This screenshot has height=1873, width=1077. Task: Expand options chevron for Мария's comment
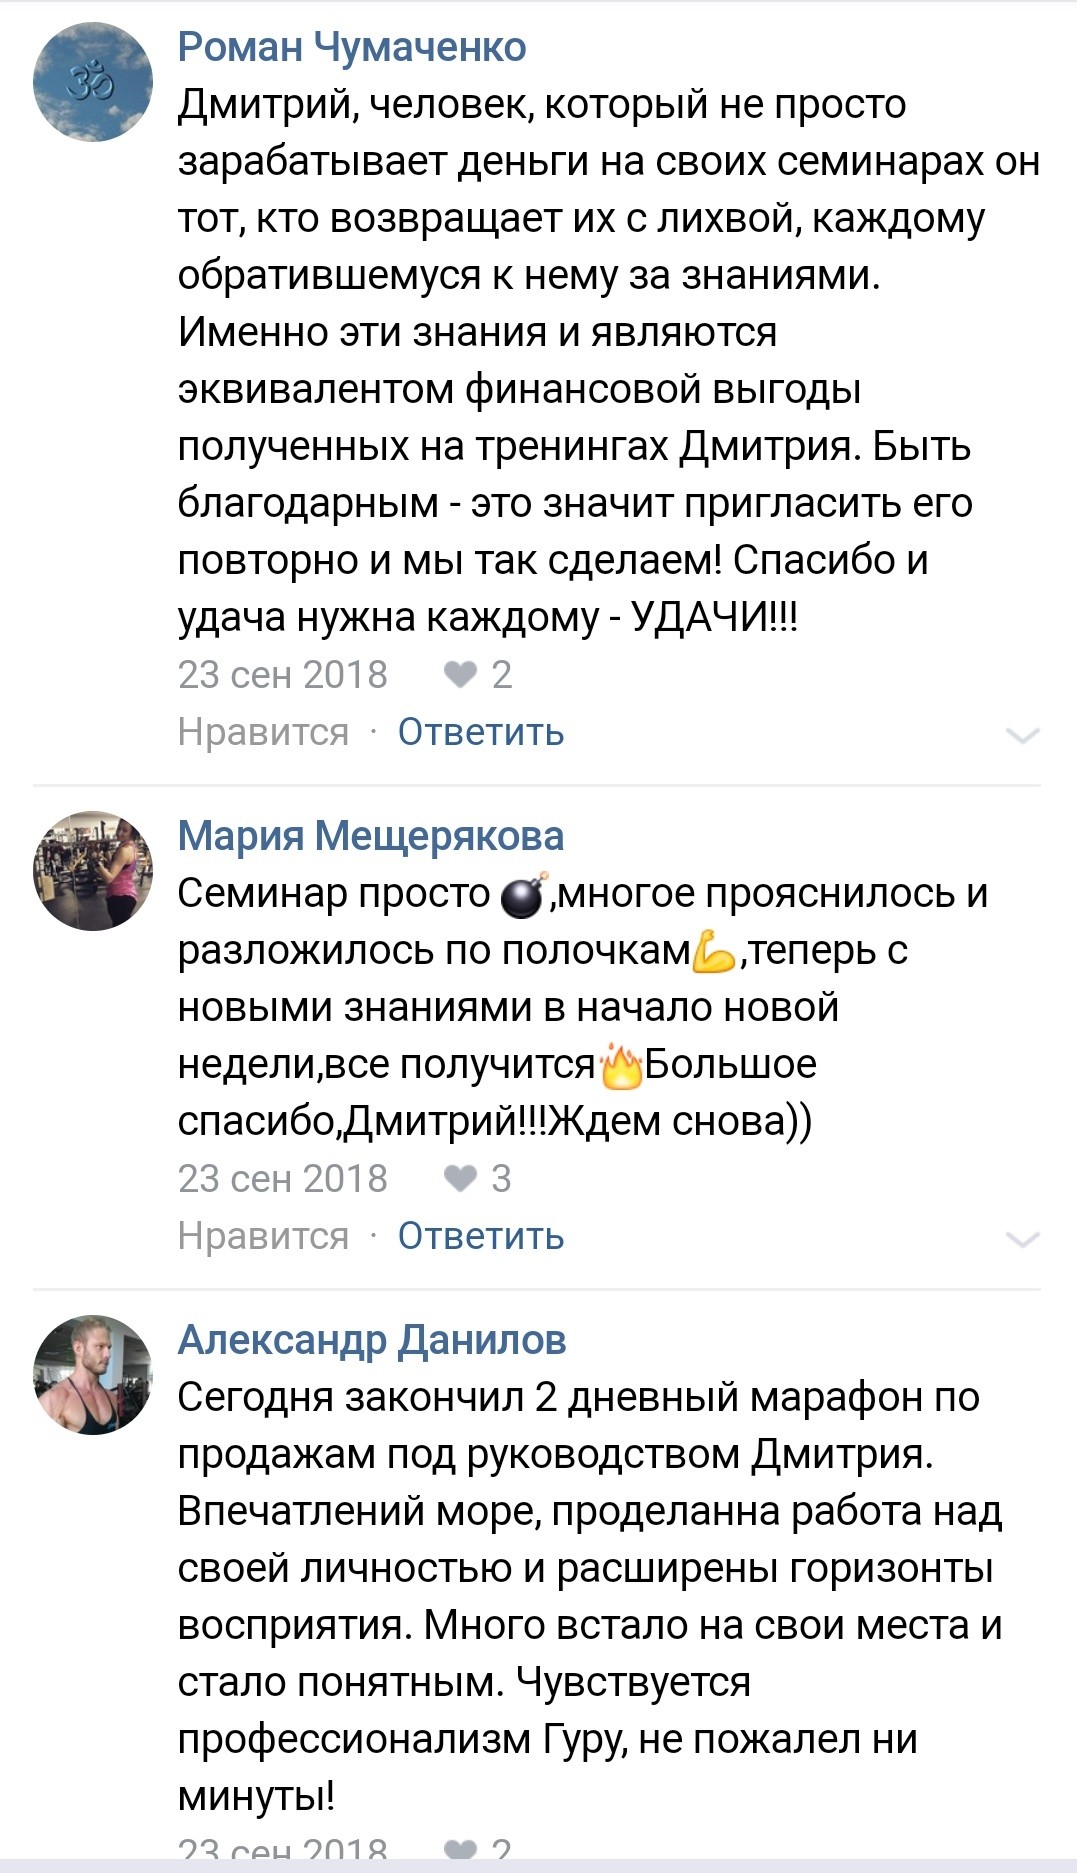1022,1240
